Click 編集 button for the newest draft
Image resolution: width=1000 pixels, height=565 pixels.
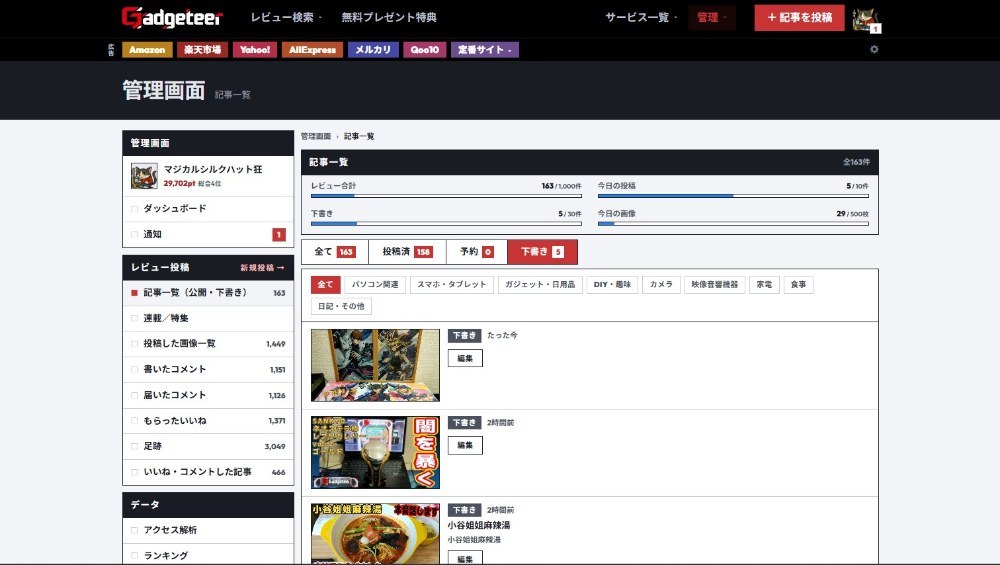click(x=465, y=358)
